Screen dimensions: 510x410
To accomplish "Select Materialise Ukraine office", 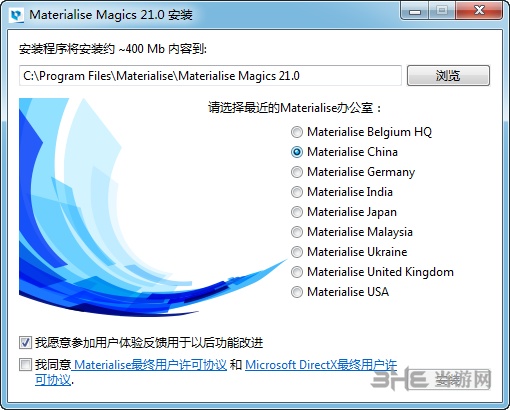I will pos(297,252).
